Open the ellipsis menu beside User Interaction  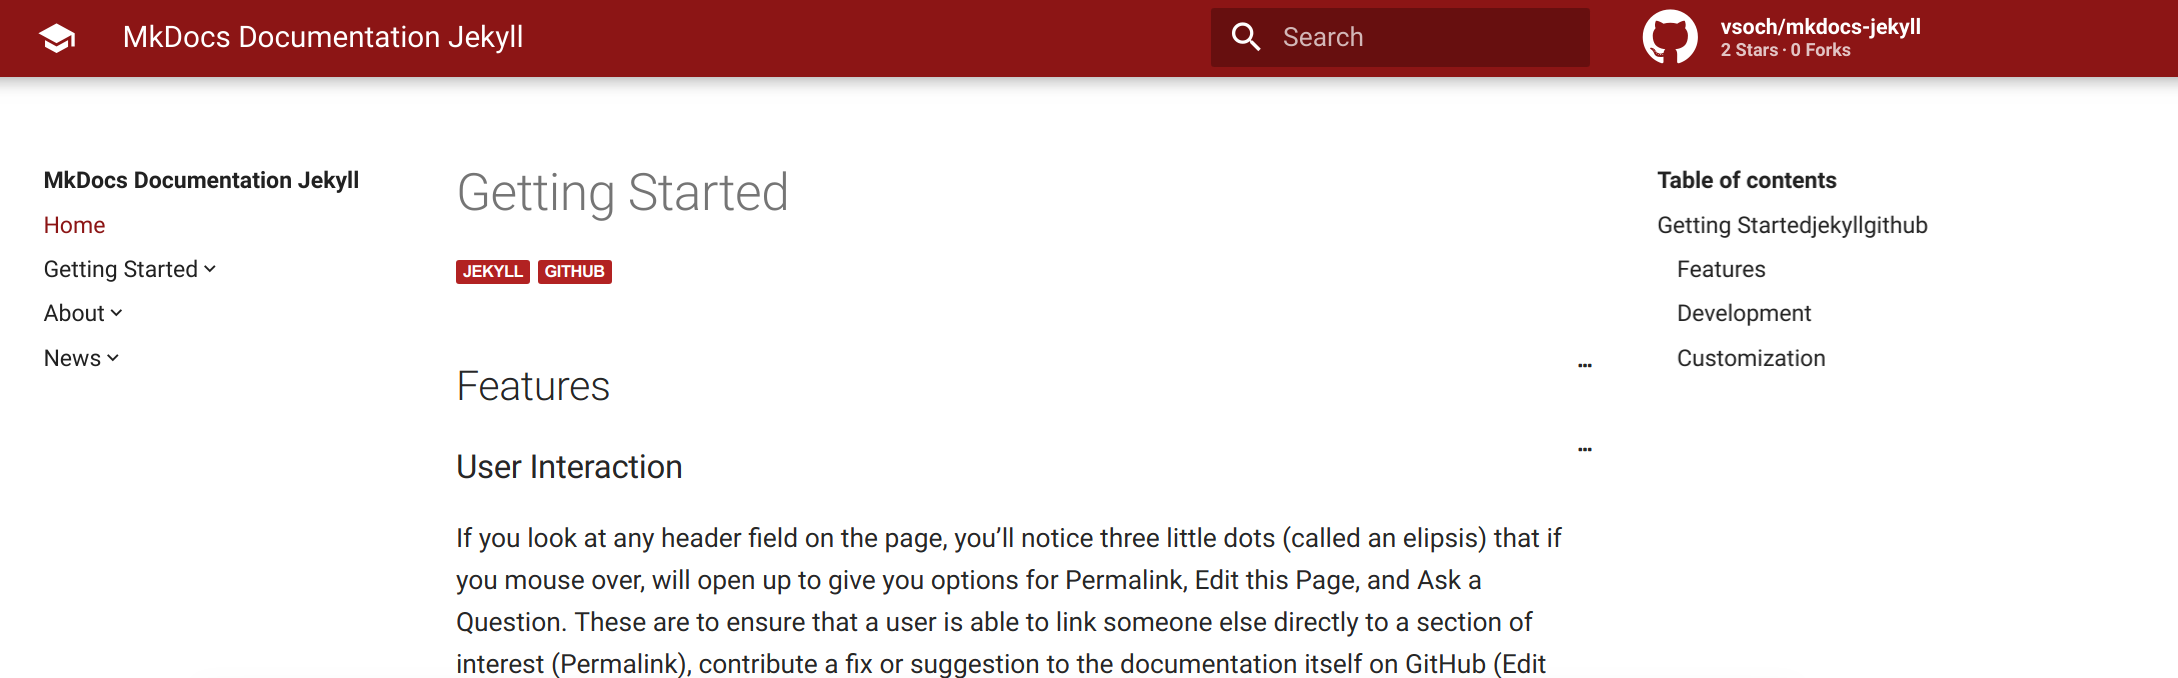1585,450
